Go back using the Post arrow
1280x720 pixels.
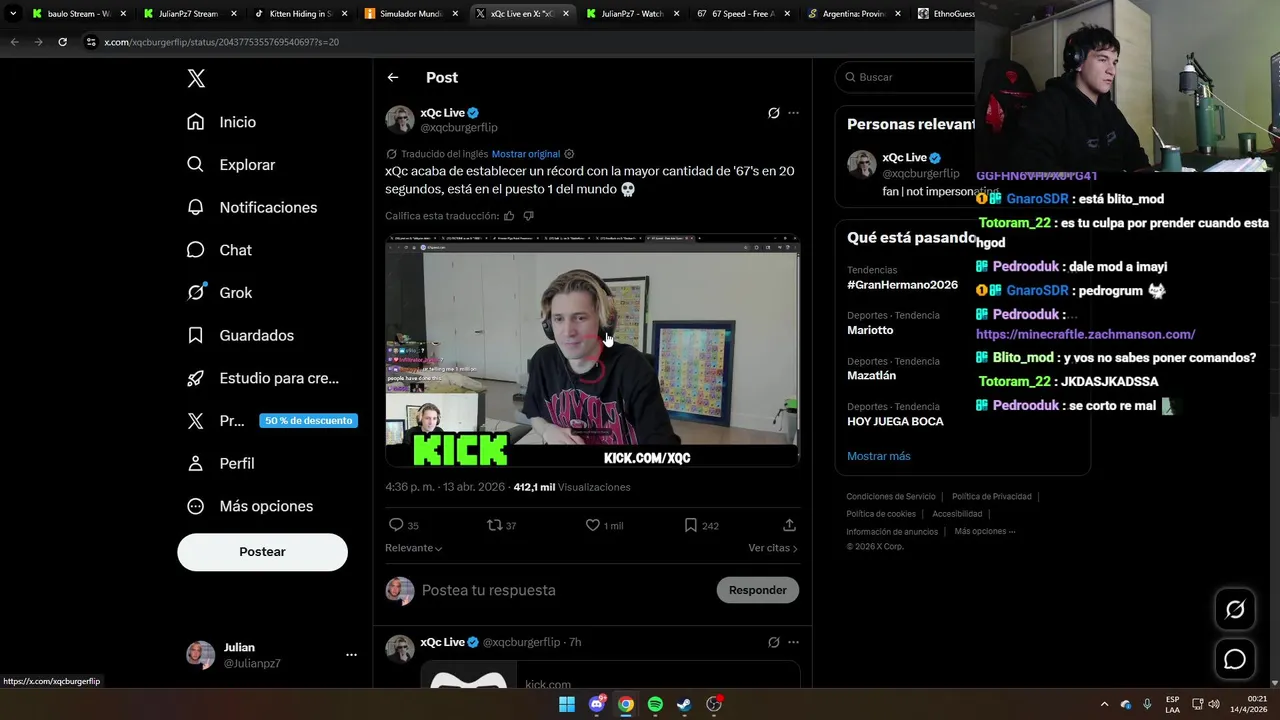[393, 77]
